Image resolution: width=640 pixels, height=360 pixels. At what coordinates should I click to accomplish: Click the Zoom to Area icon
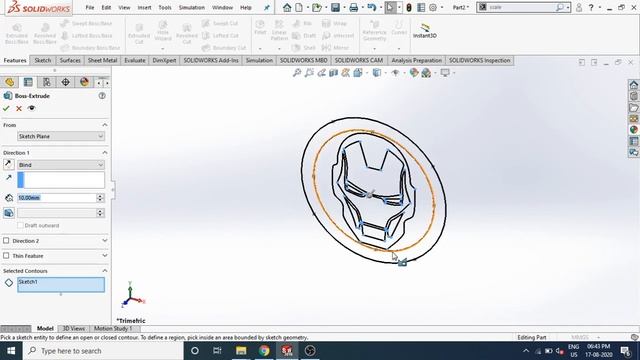click(x=309, y=73)
